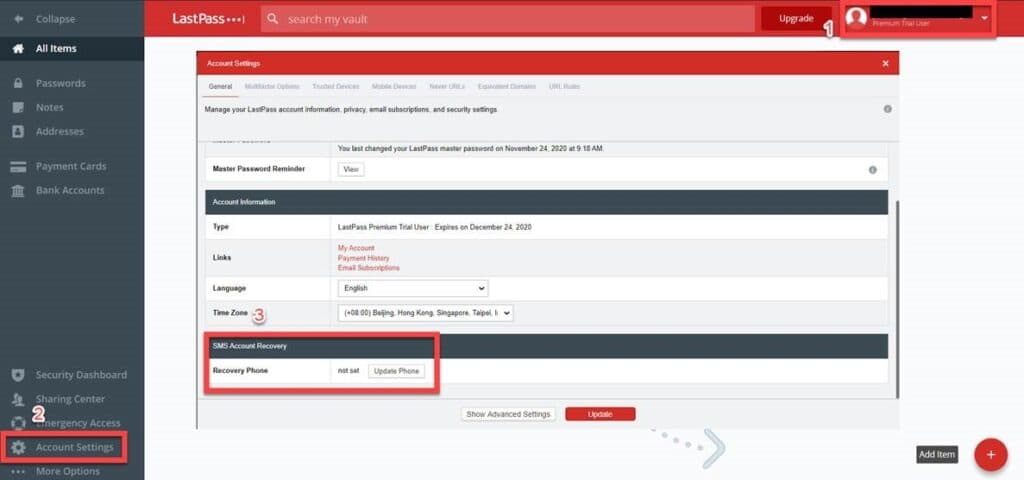Image resolution: width=1024 pixels, height=480 pixels.
Task: Click the Premium Trial User label
Action: 901,24
